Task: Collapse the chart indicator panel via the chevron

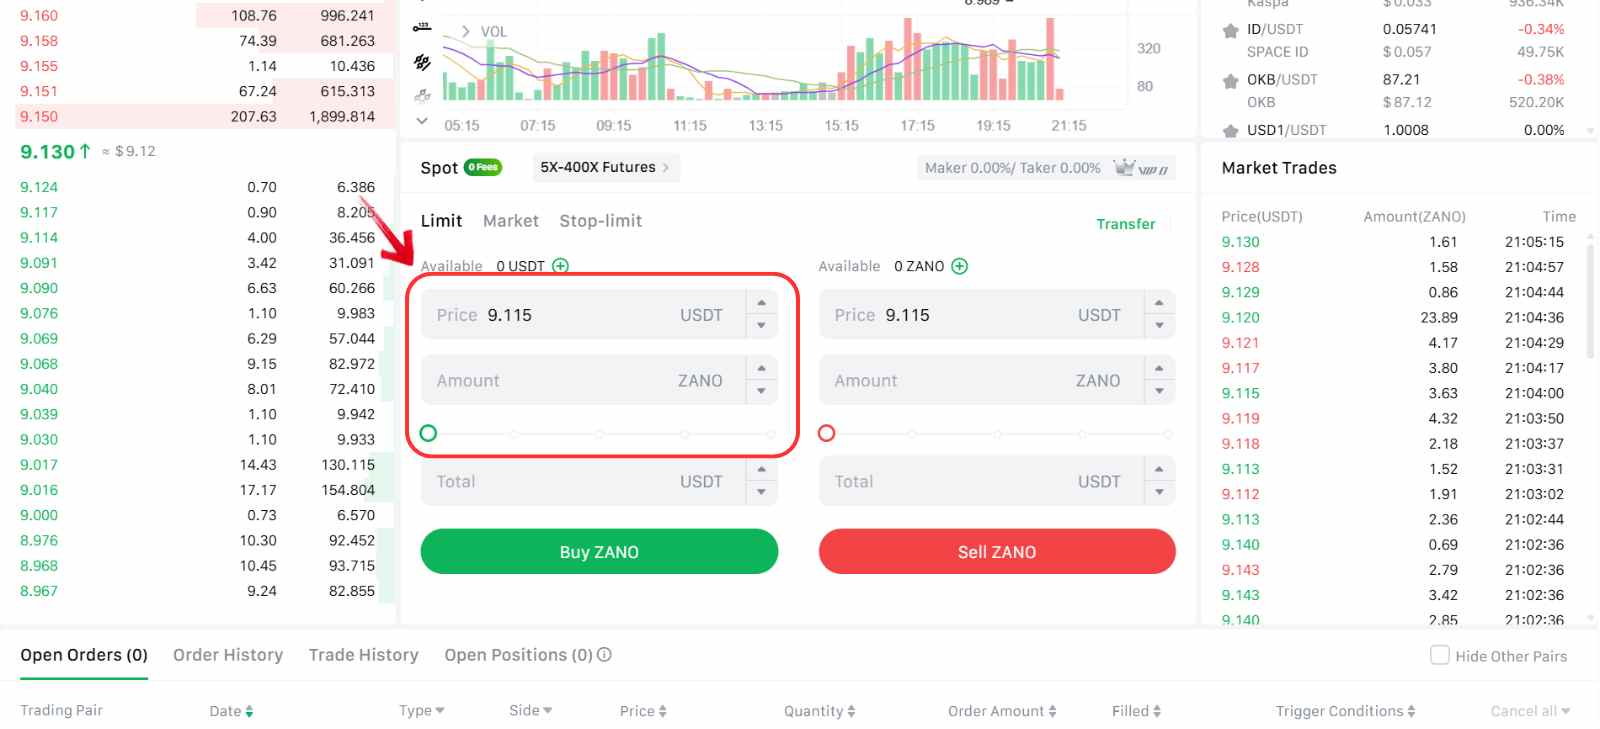Action: pyautogui.click(x=423, y=120)
